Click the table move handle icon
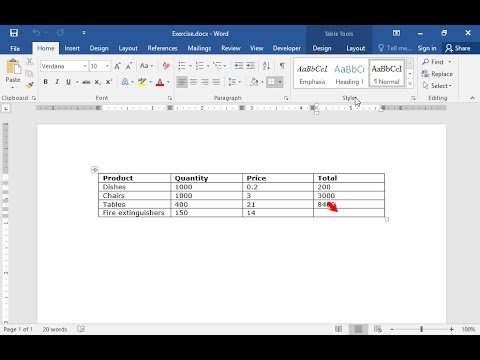Screen dimensions: 480x360 pos(95,170)
